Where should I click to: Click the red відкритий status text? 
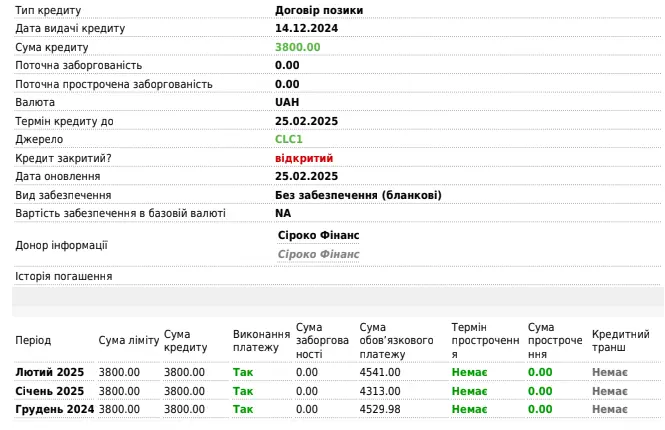pyautogui.click(x=304, y=158)
